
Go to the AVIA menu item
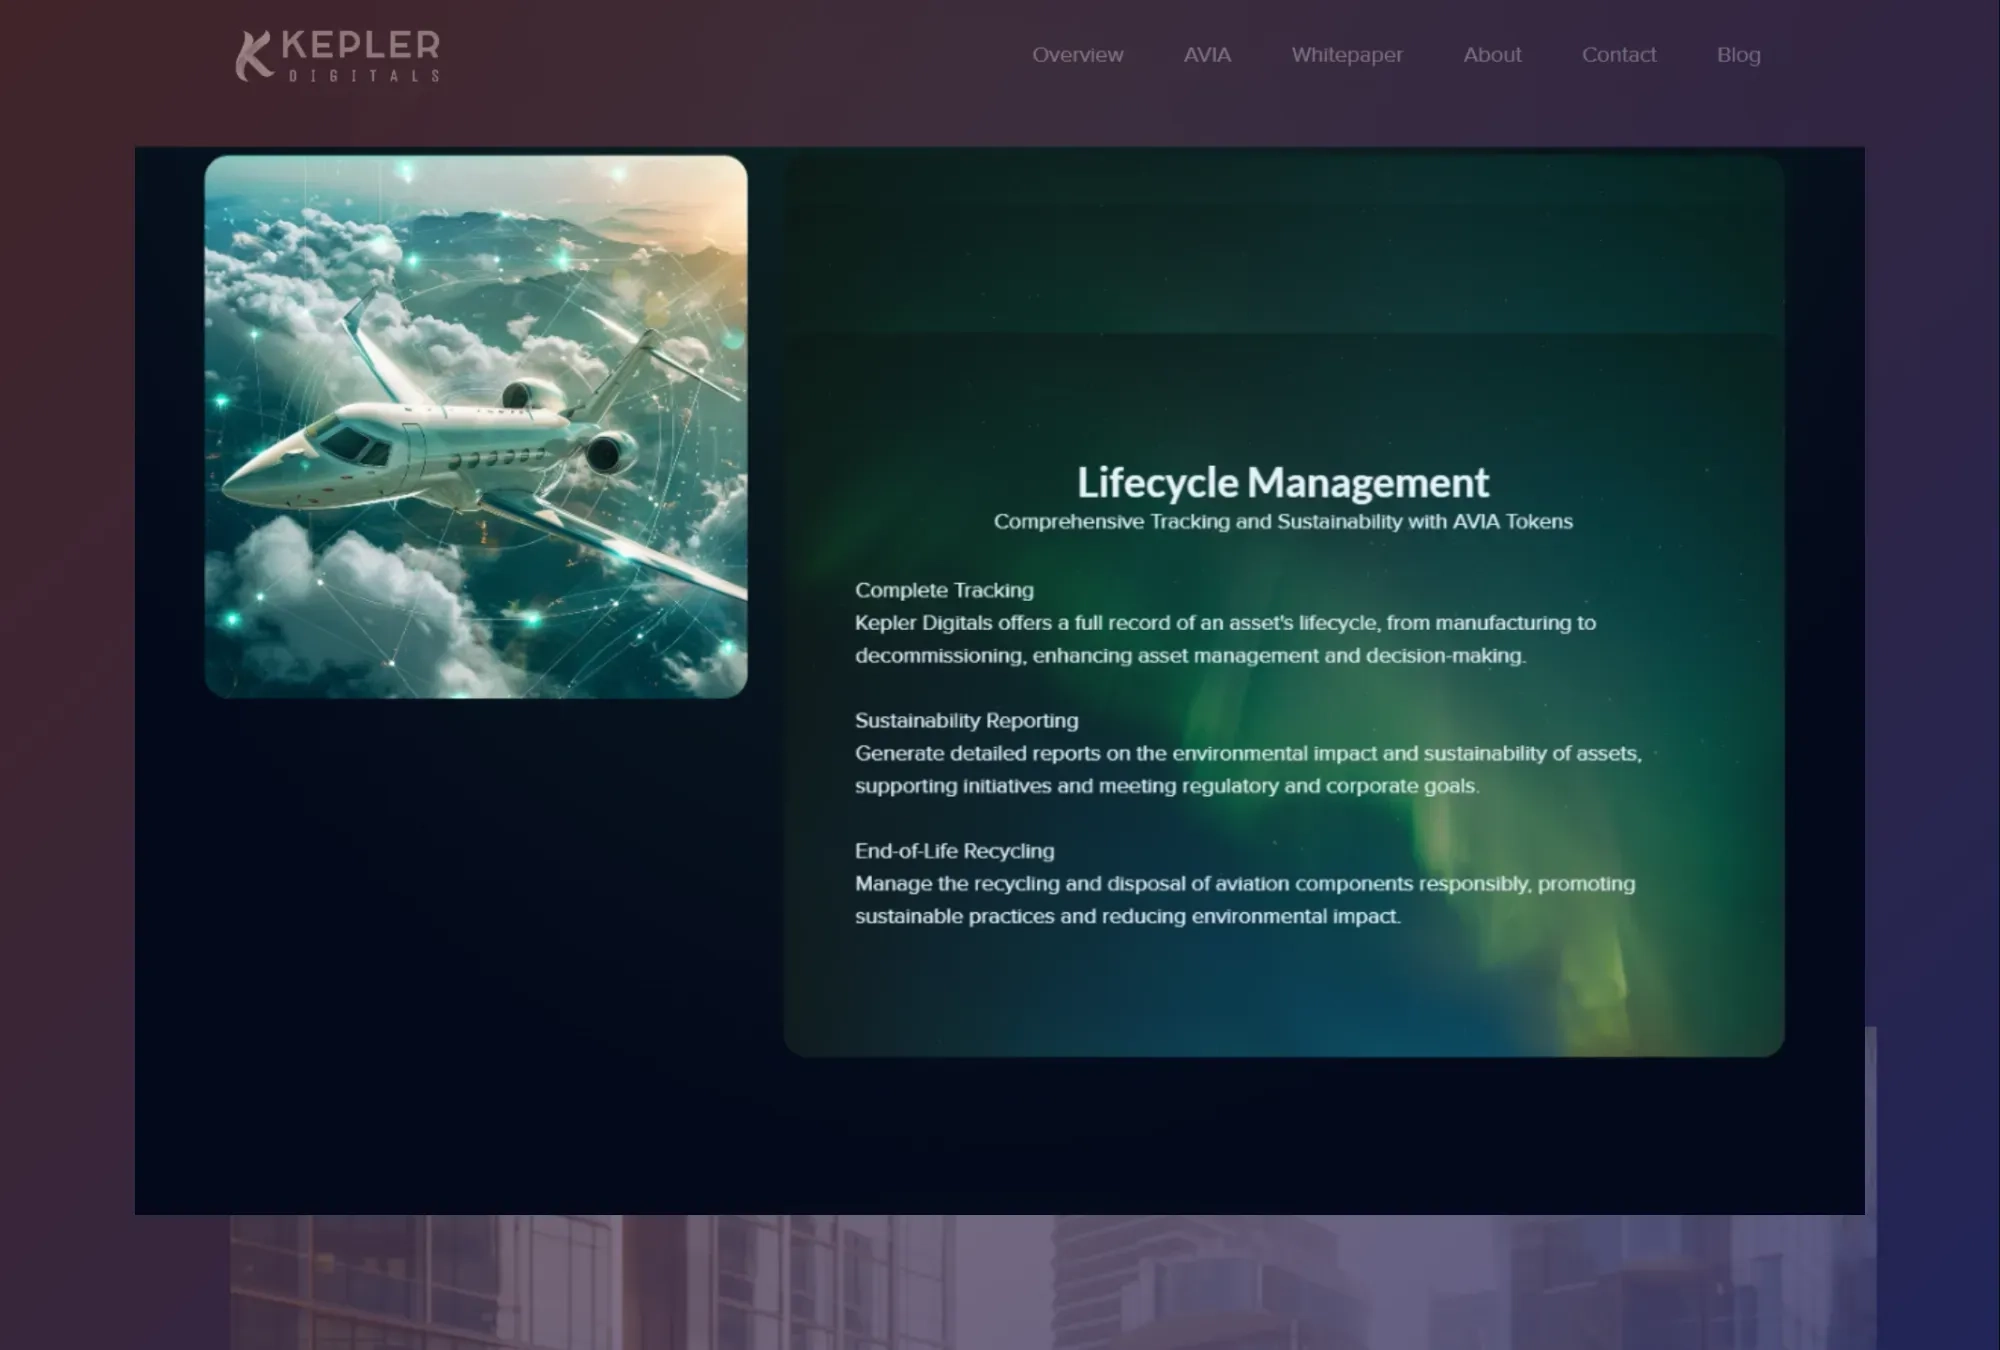[x=1207, y=55]
